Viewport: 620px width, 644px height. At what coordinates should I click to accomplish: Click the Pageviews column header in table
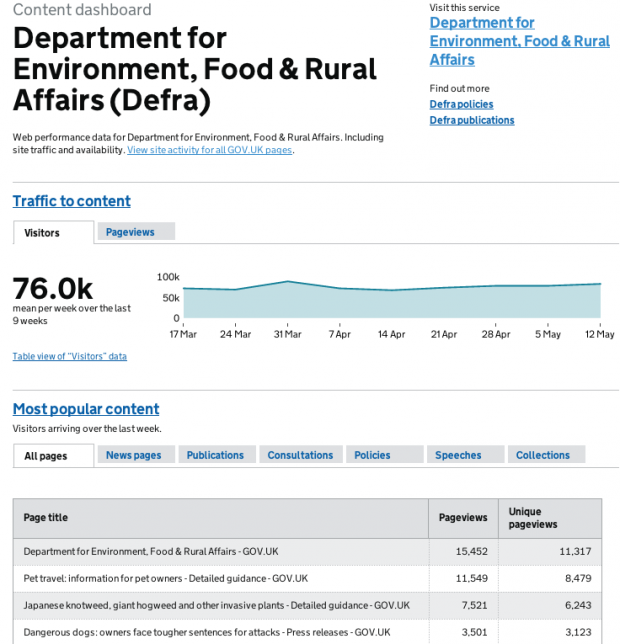coord(463,518)
